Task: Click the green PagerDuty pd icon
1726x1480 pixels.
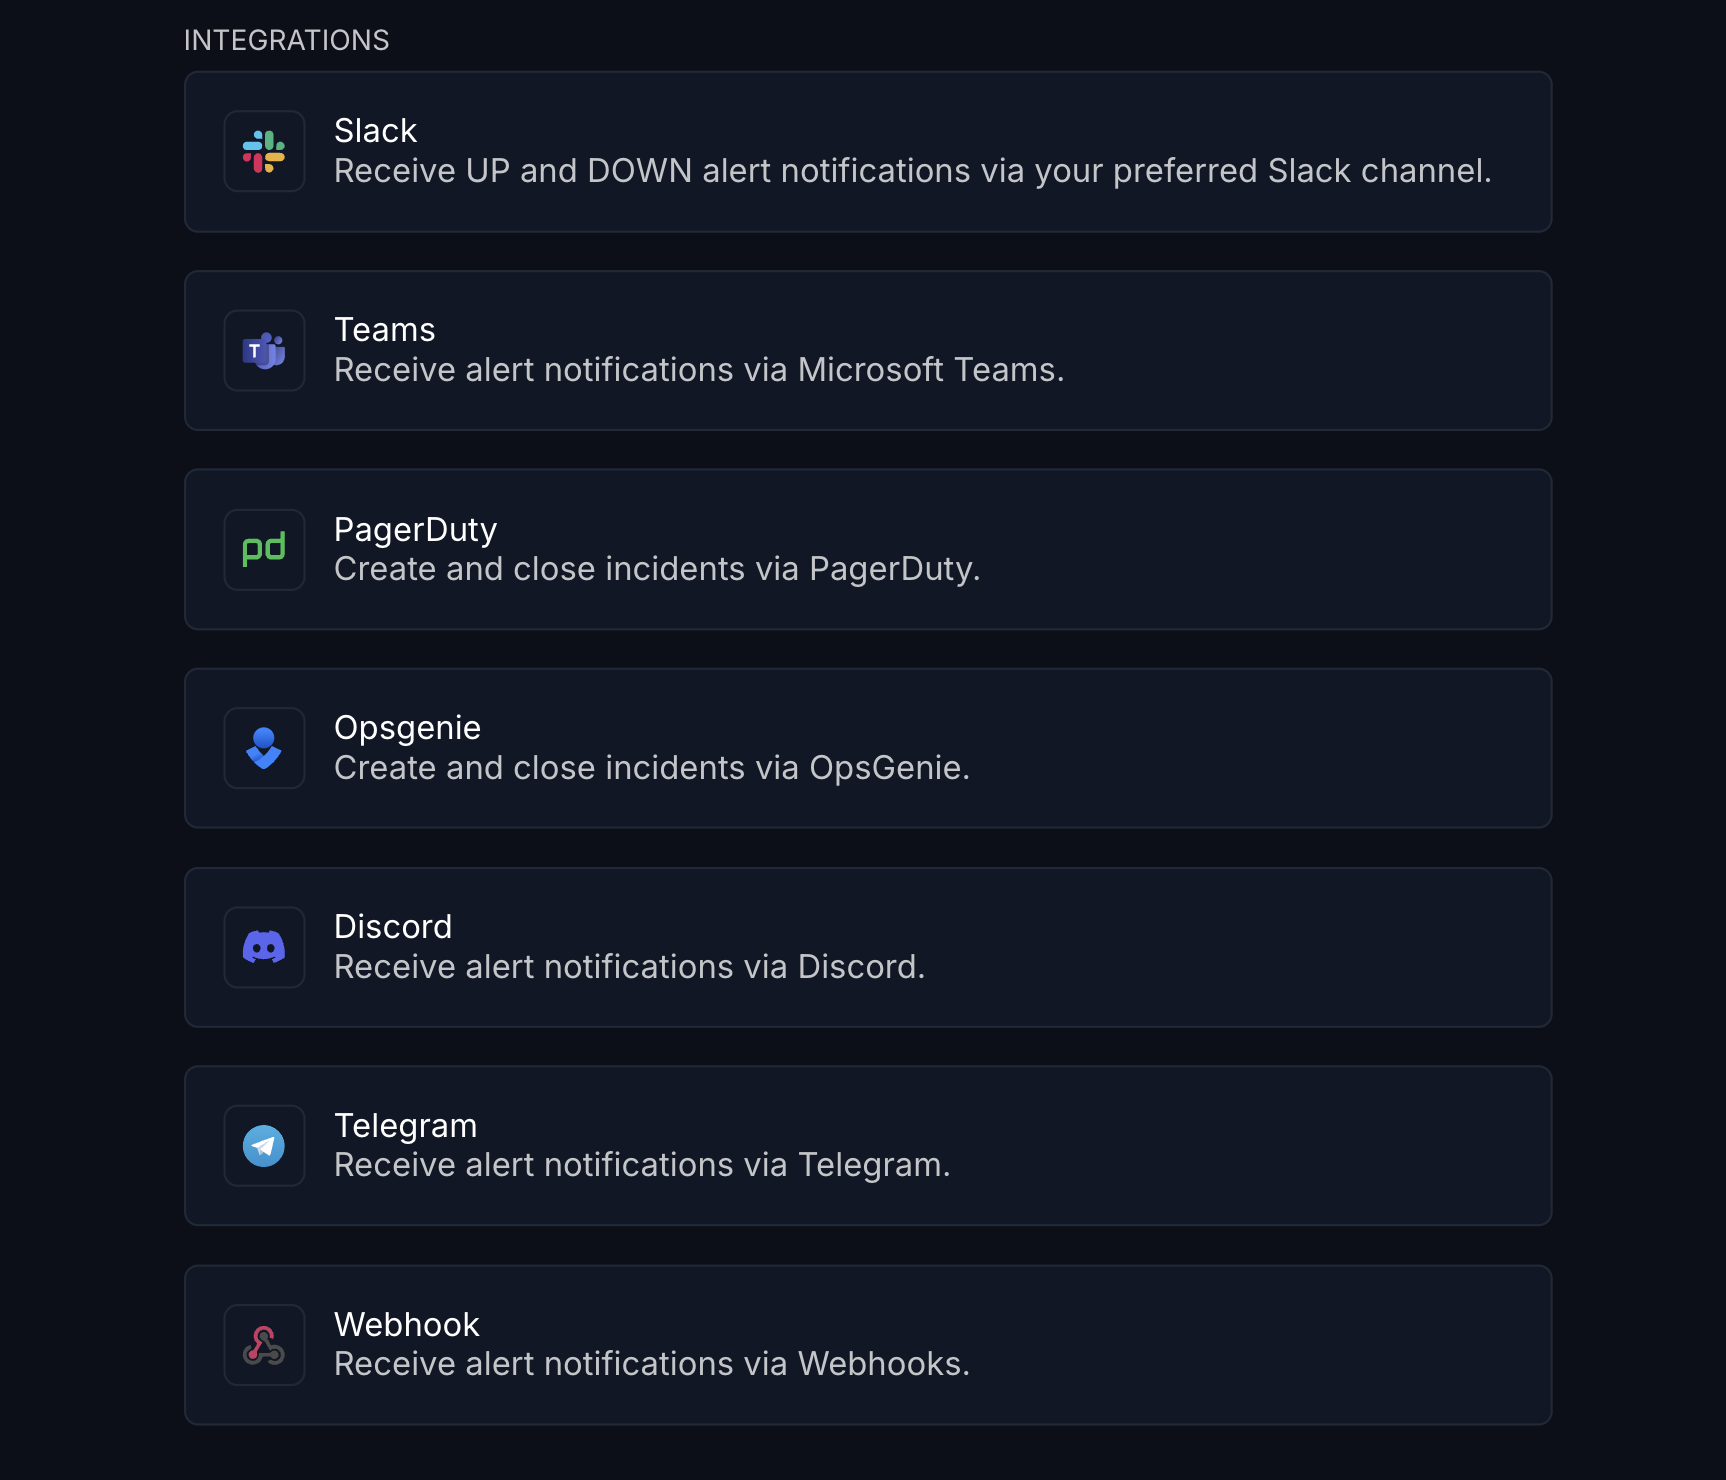Action: point(264,549)
